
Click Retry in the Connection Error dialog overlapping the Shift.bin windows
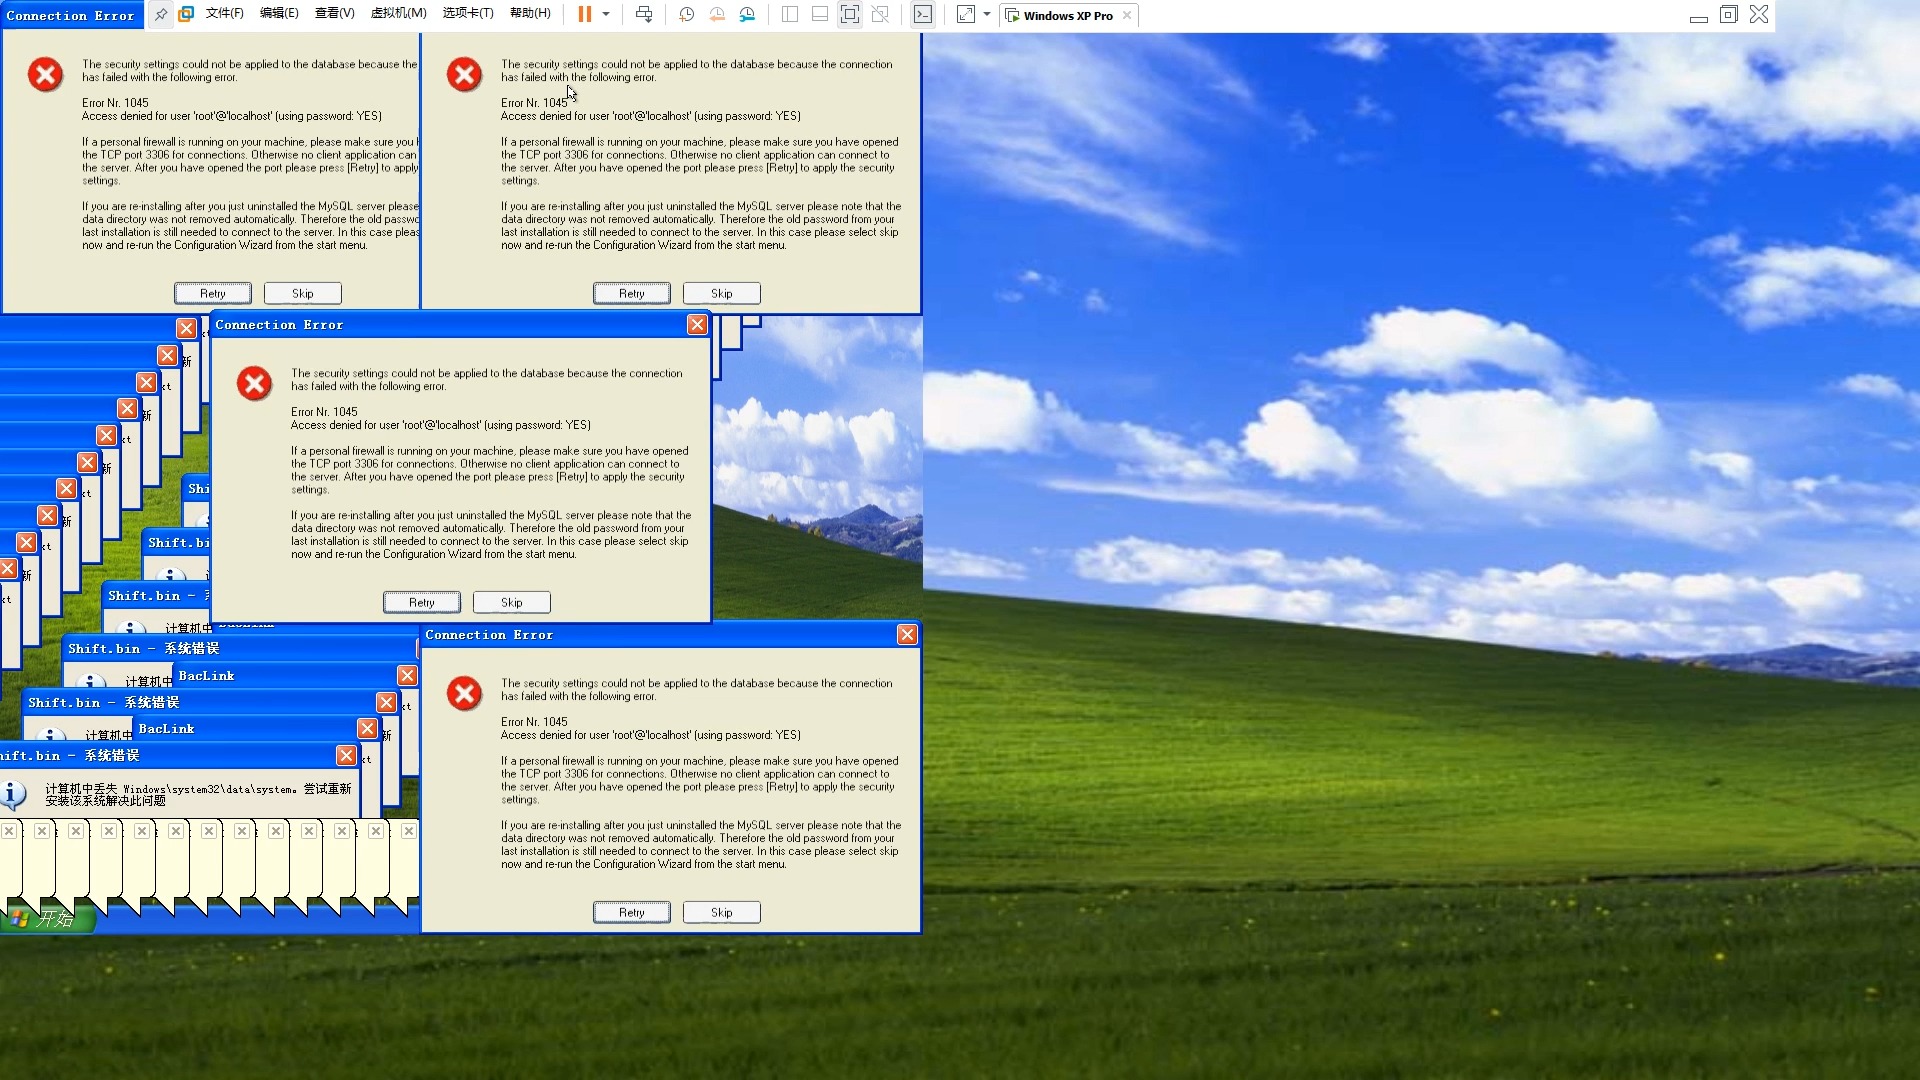pos(422,602)
